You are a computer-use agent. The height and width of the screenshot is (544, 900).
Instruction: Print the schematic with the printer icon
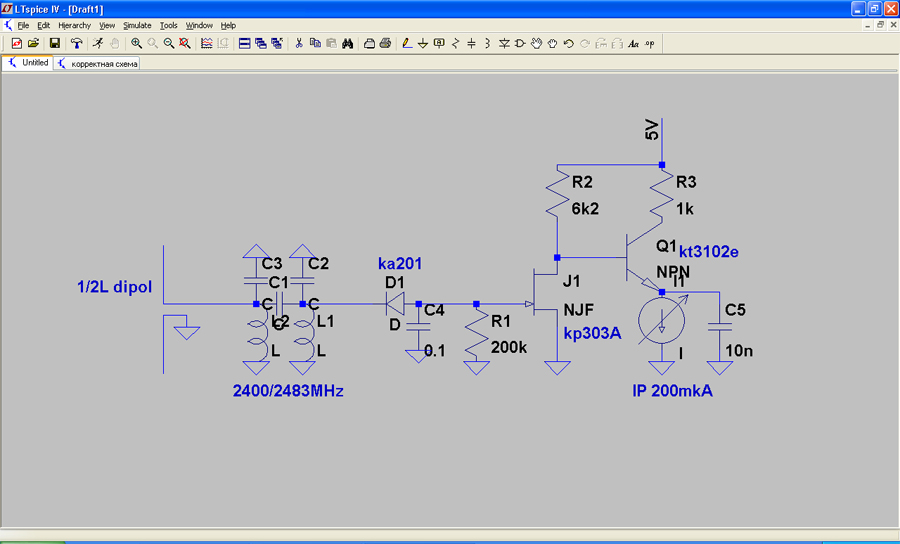[x=385, y=44]
